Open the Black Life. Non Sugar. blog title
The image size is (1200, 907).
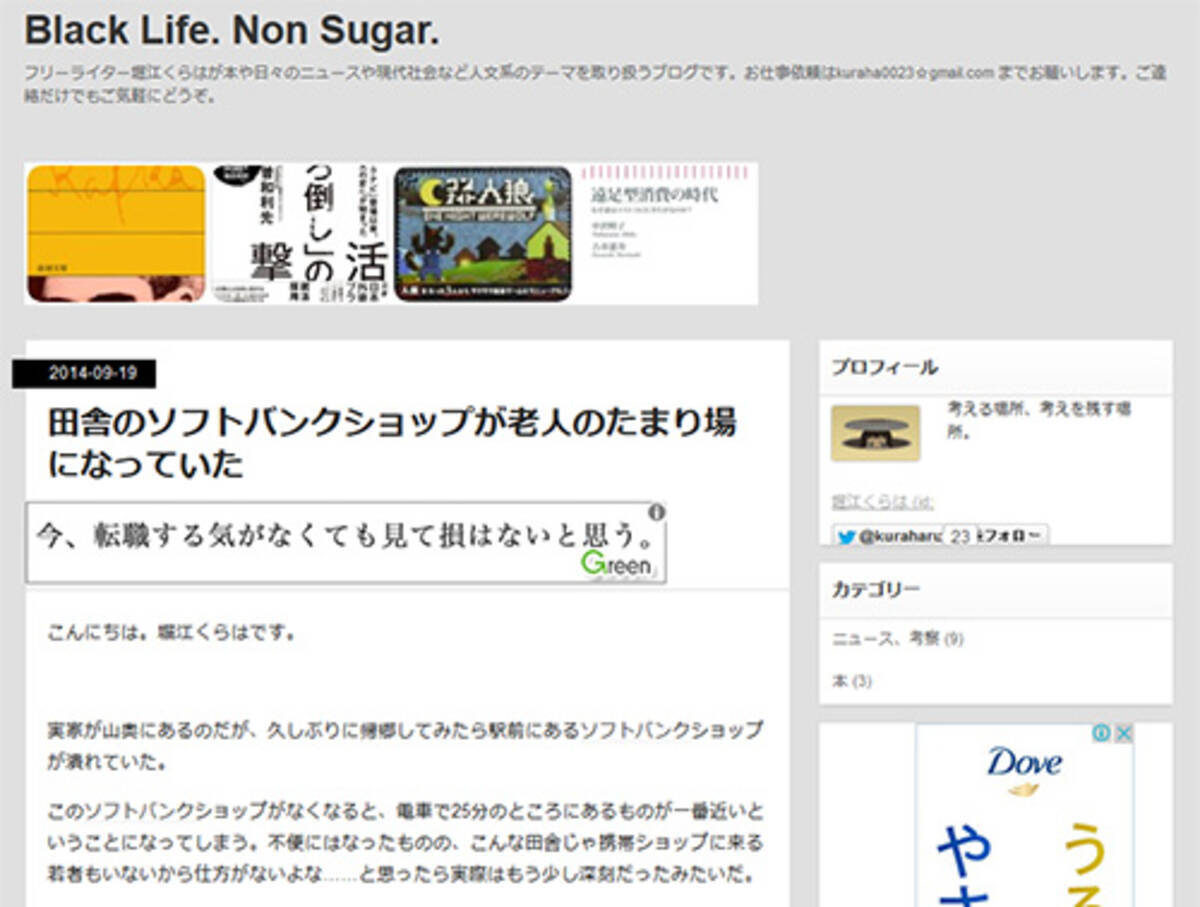(231, 30)
